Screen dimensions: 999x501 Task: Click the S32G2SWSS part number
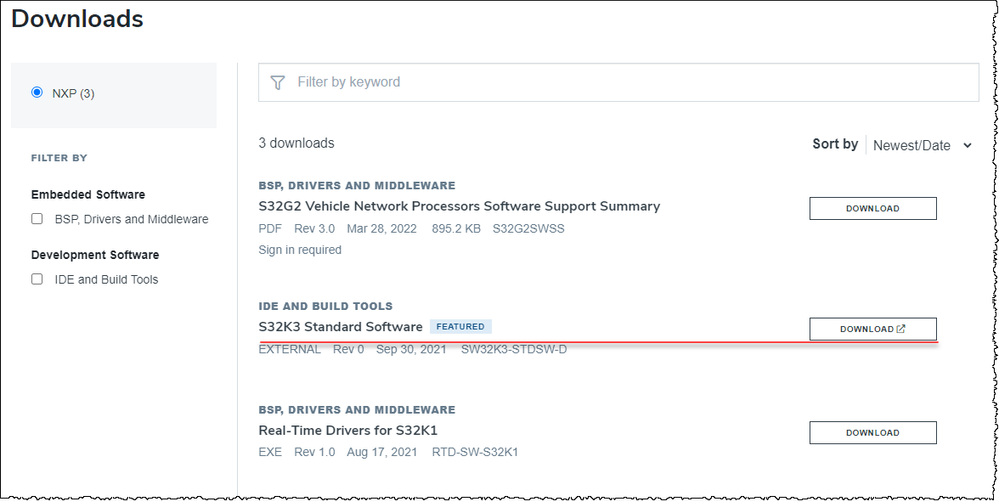click(529, 228)
